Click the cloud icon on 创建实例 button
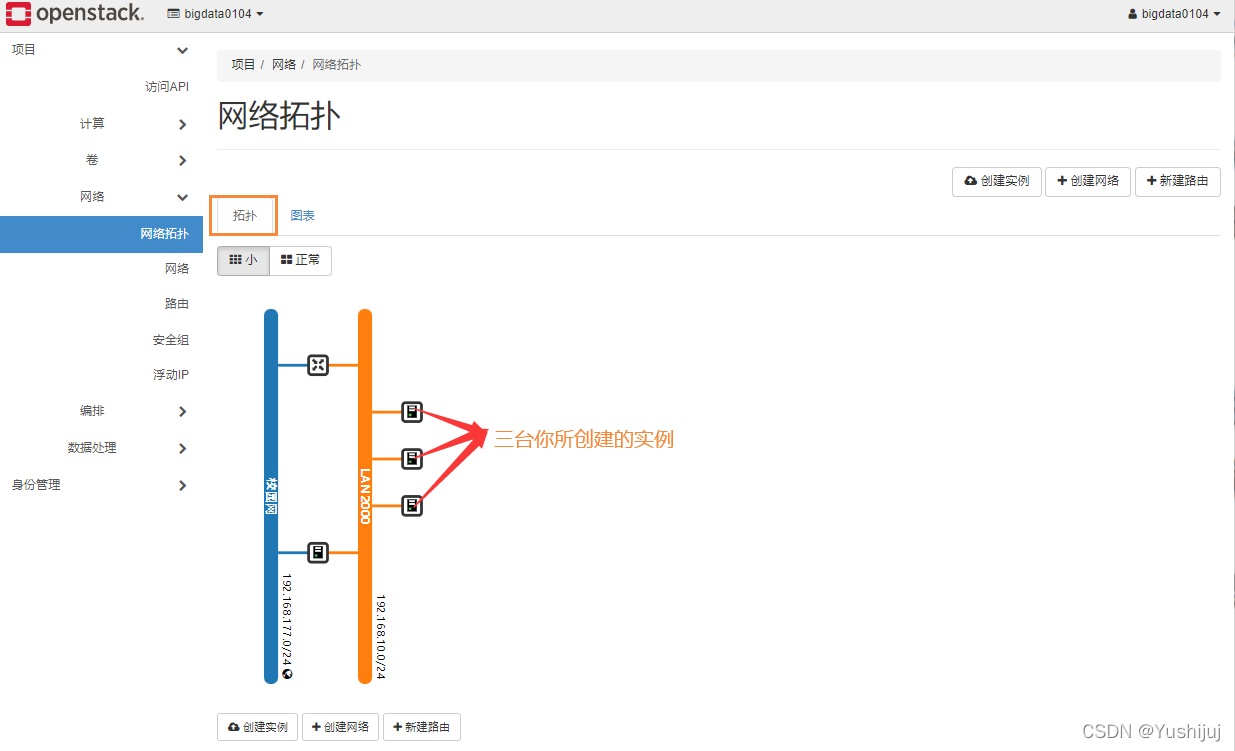Image resolution: width=1235 pixels, height=751 pixels. click(968, 181)
